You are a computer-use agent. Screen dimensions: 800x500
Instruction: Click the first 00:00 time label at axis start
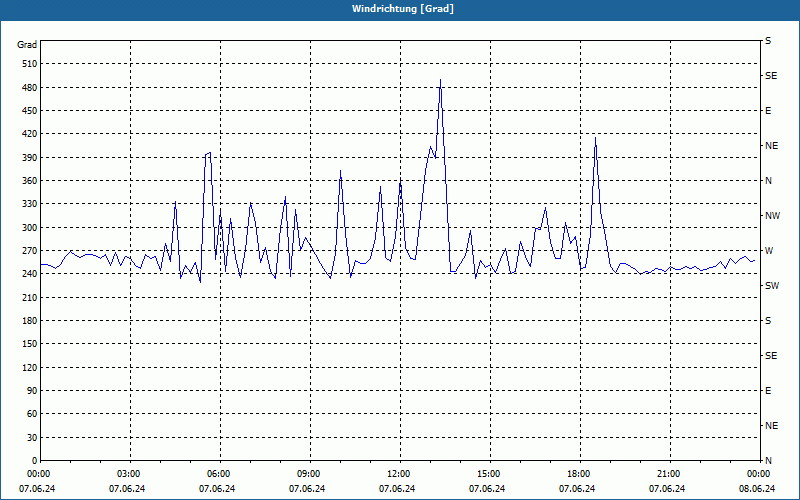[38, 474]
